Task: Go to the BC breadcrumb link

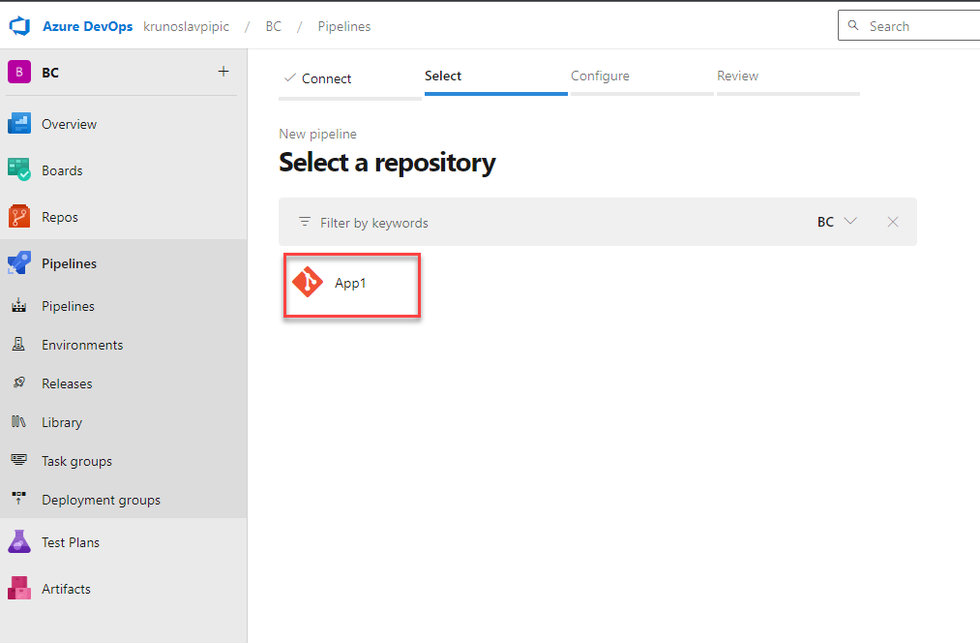Action: [273, 26]
